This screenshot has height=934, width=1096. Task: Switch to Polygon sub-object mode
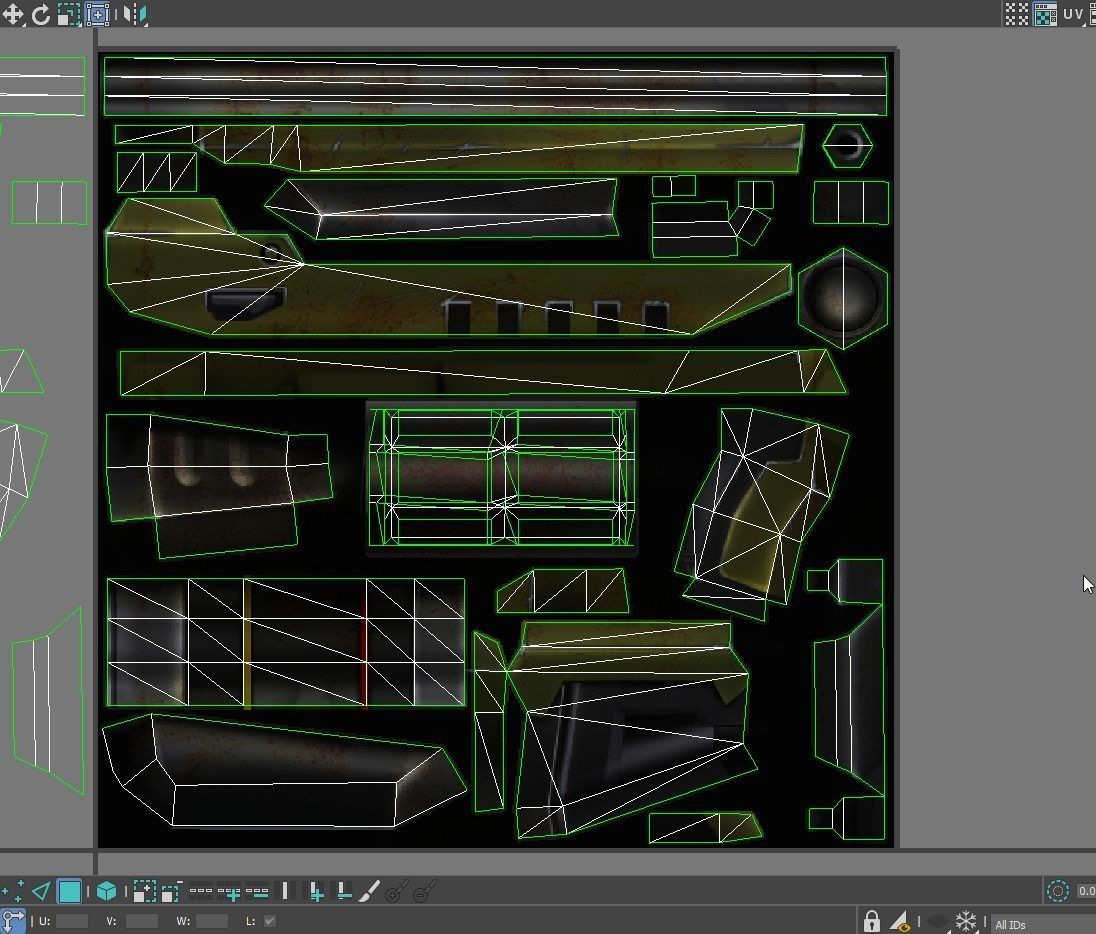pyautogui.click(x=69, y=891)
